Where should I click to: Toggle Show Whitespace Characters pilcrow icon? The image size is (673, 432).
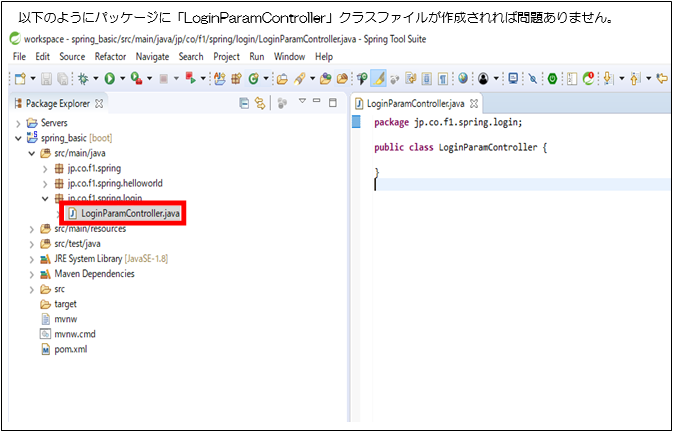pos(443,77)
